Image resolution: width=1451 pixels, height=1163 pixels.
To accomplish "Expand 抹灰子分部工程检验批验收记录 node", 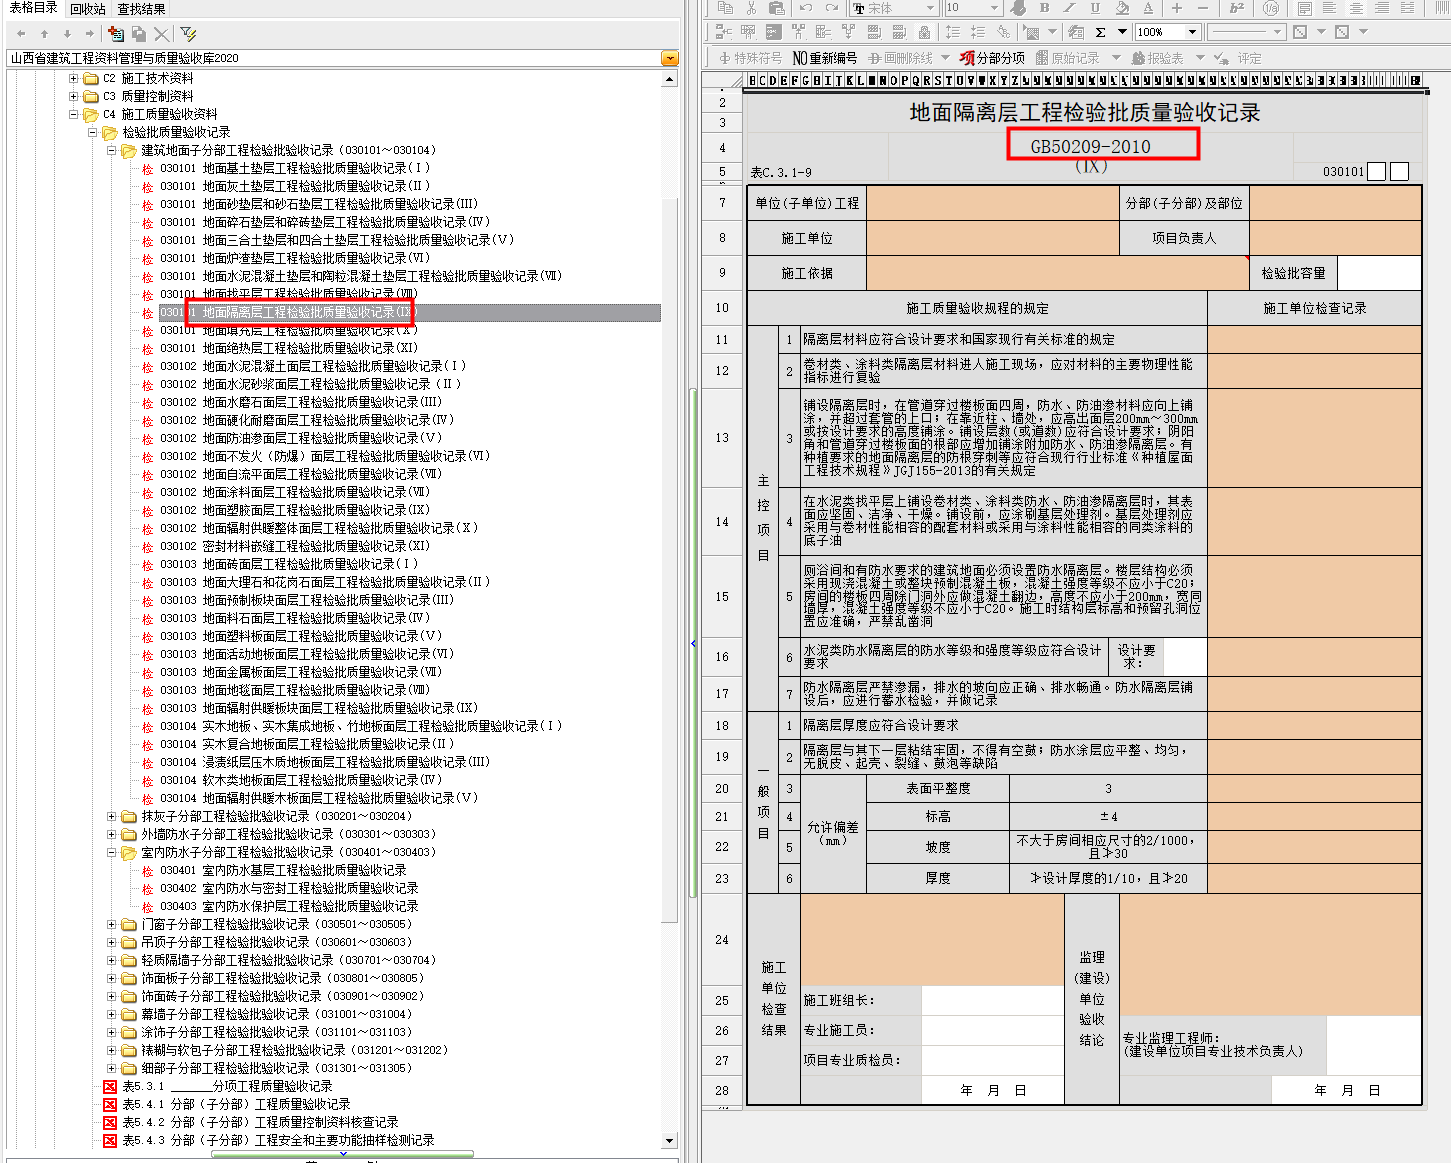I will pos(111,816).
